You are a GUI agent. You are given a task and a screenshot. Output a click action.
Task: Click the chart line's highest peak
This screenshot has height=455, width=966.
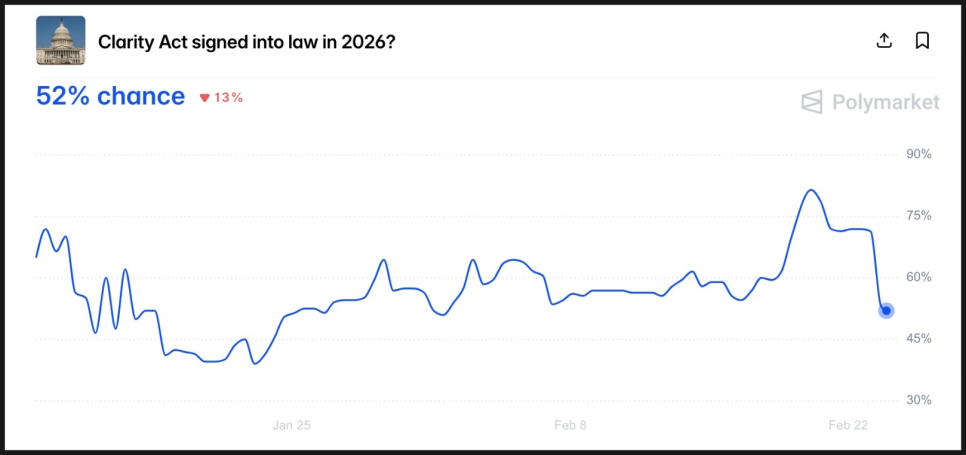click(810, 190)
